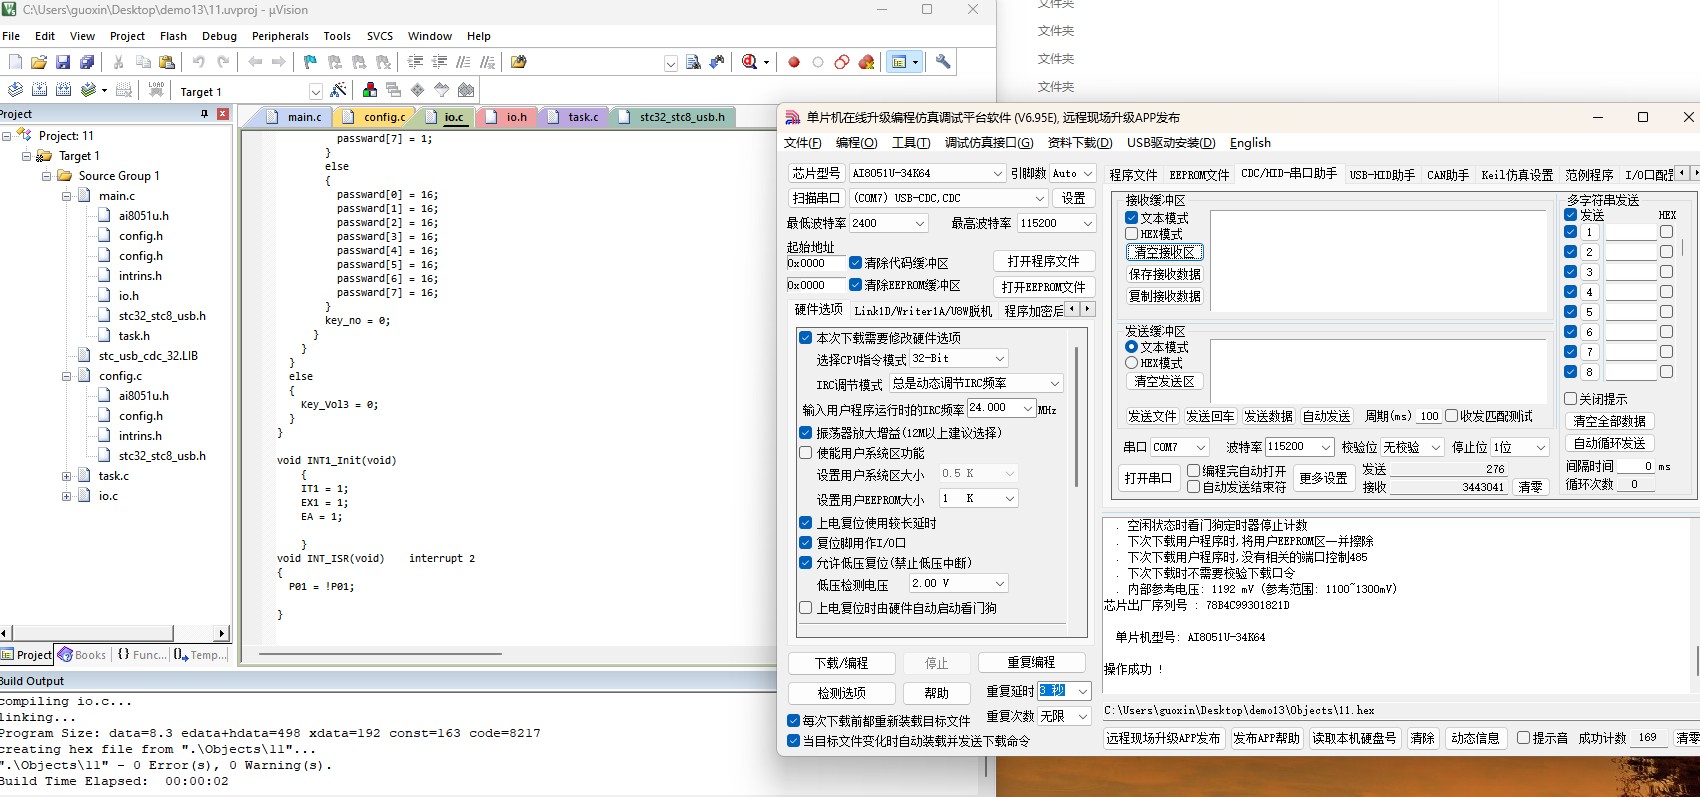Uncheck 本次下载需要修改硬件选项
Image resolution: width=1700 pixels, height=797 pixels.
[x=806, y=338]
